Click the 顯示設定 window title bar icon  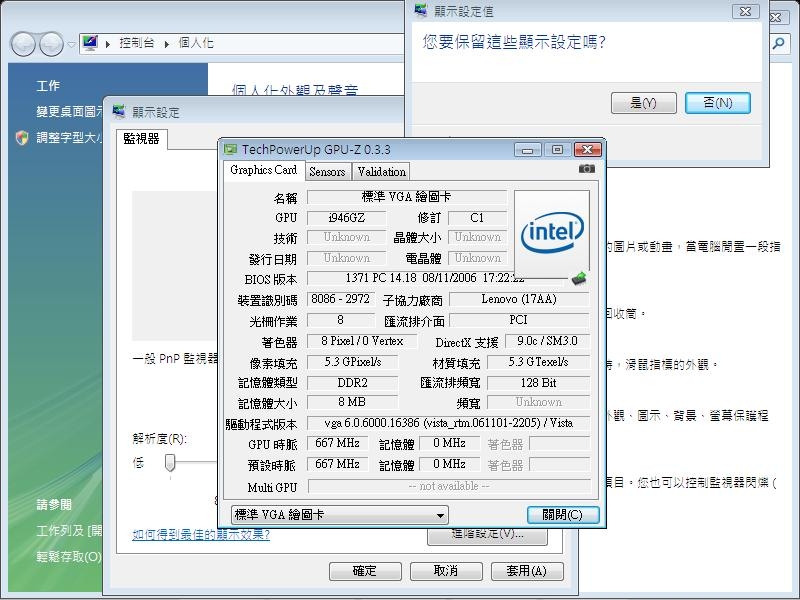click(x=120, y=110)
